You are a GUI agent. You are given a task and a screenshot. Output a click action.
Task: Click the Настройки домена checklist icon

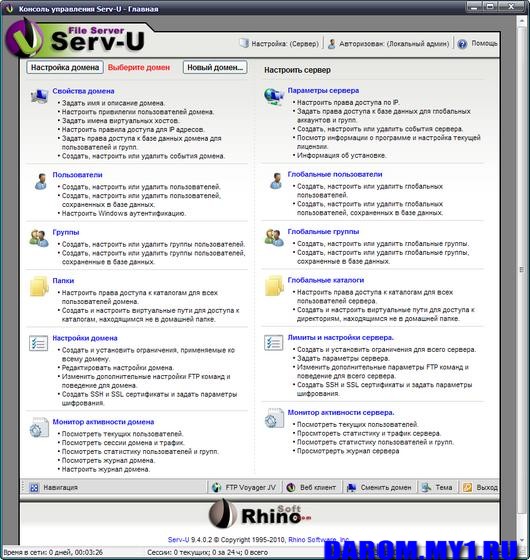click(39, 343)
